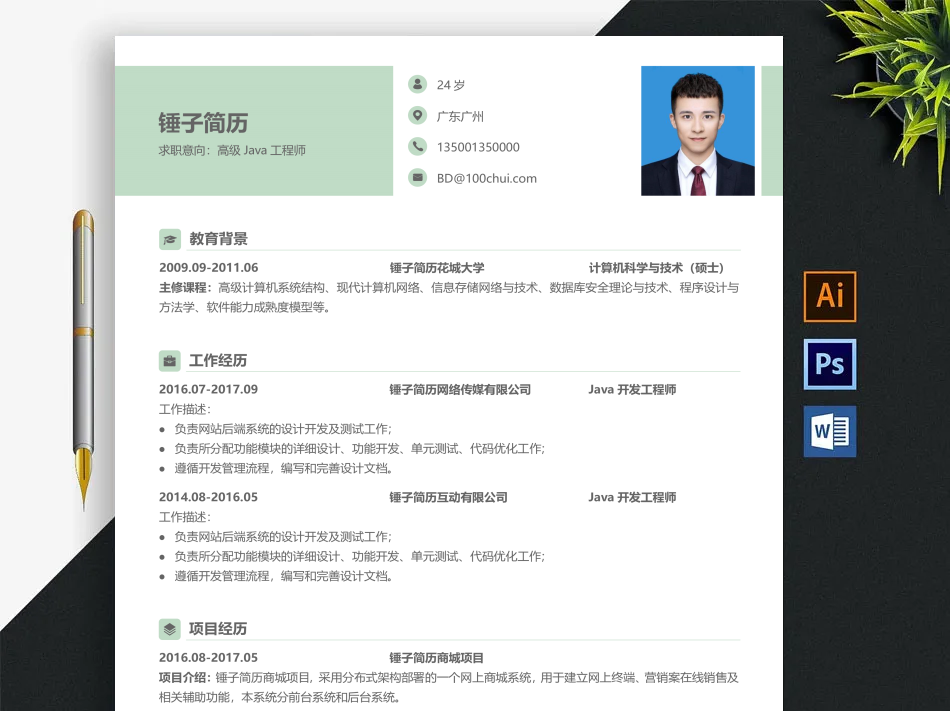
Task: Click the email BD@100chui.com
Action: coord(487,179)
